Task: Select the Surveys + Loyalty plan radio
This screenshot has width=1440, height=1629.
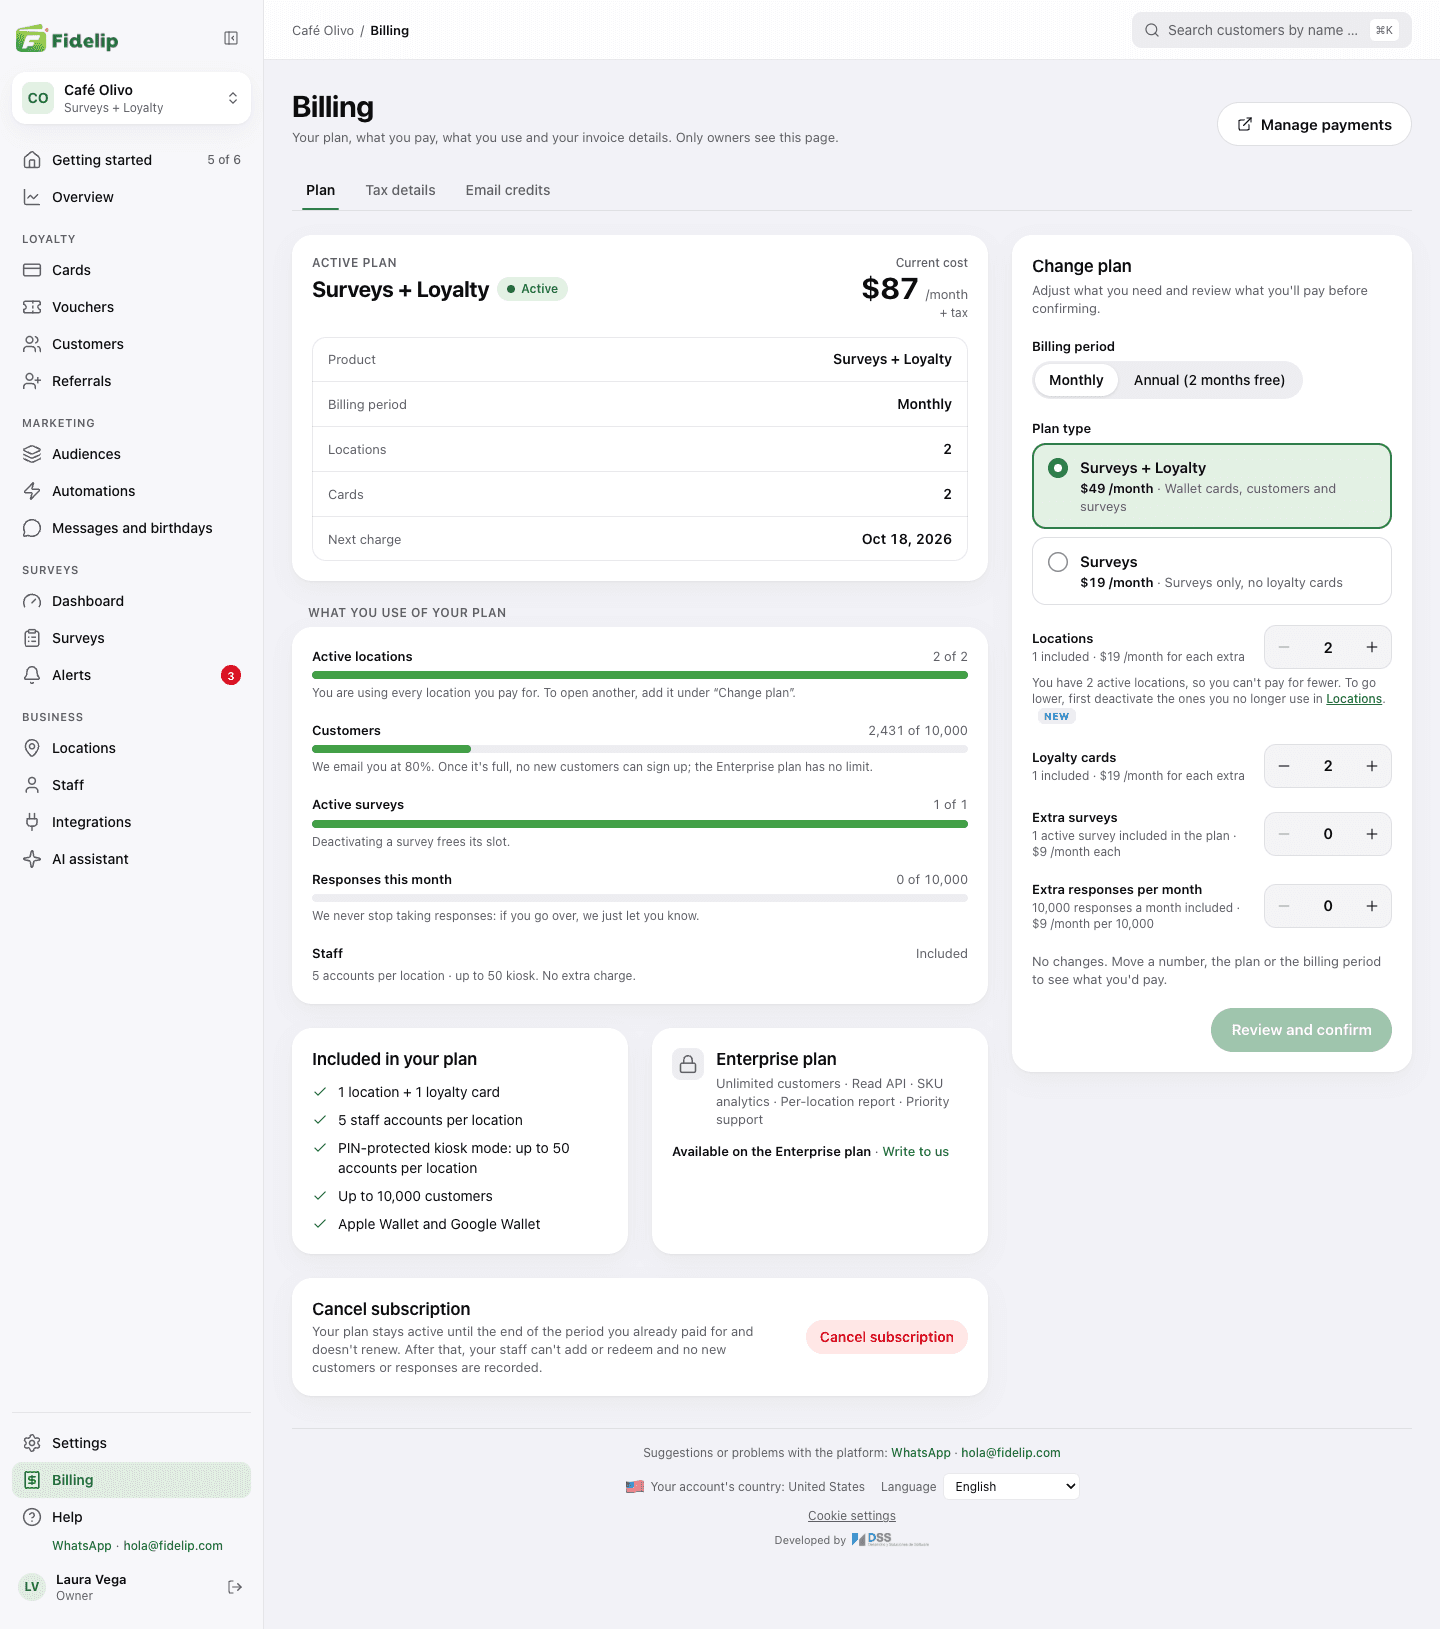Action: click(1058, 468)
